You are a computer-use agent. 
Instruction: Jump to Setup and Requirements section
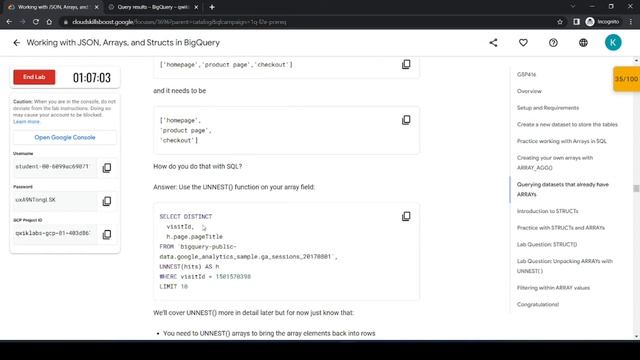coord(548,108)
